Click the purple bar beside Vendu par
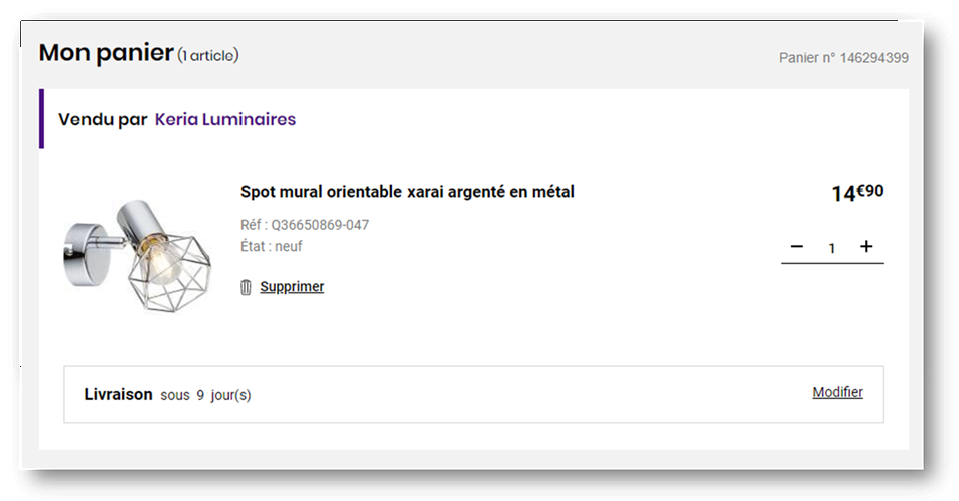959x501 pixels. point(41,119)
